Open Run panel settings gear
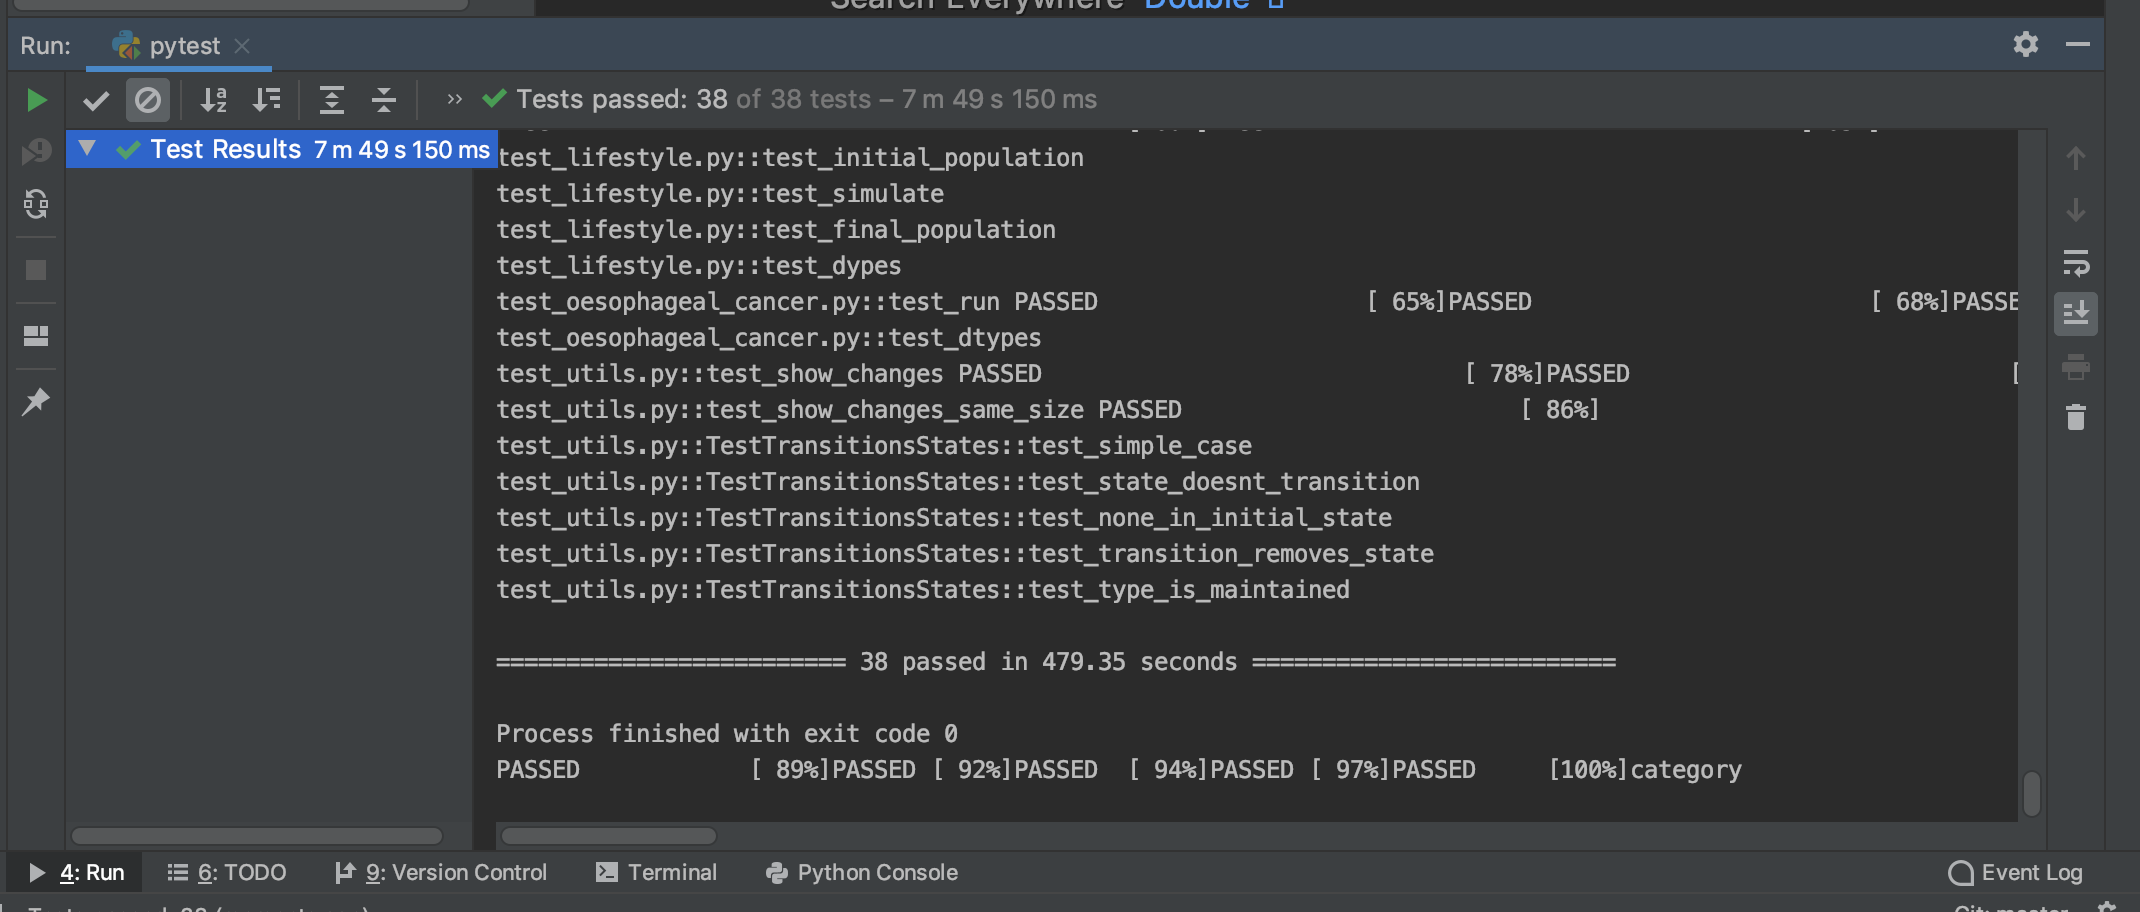 (x=2026, y=44)
